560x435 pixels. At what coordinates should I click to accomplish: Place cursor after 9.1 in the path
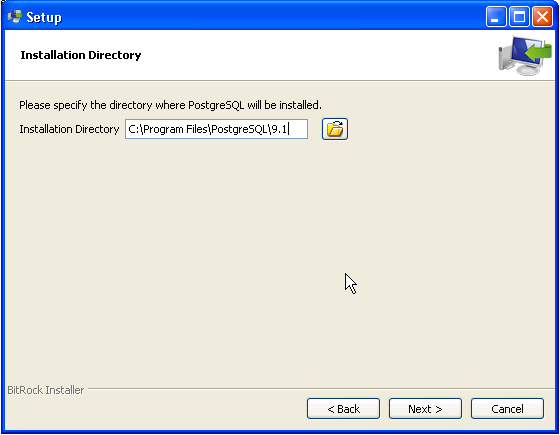coord(288,129)
